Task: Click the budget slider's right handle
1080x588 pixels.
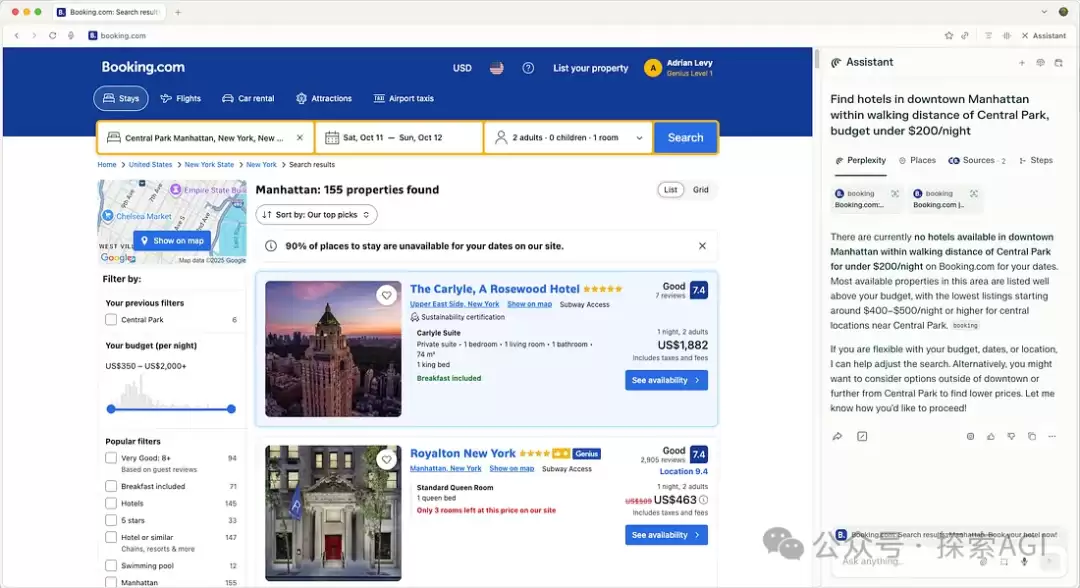Action: 231,409
